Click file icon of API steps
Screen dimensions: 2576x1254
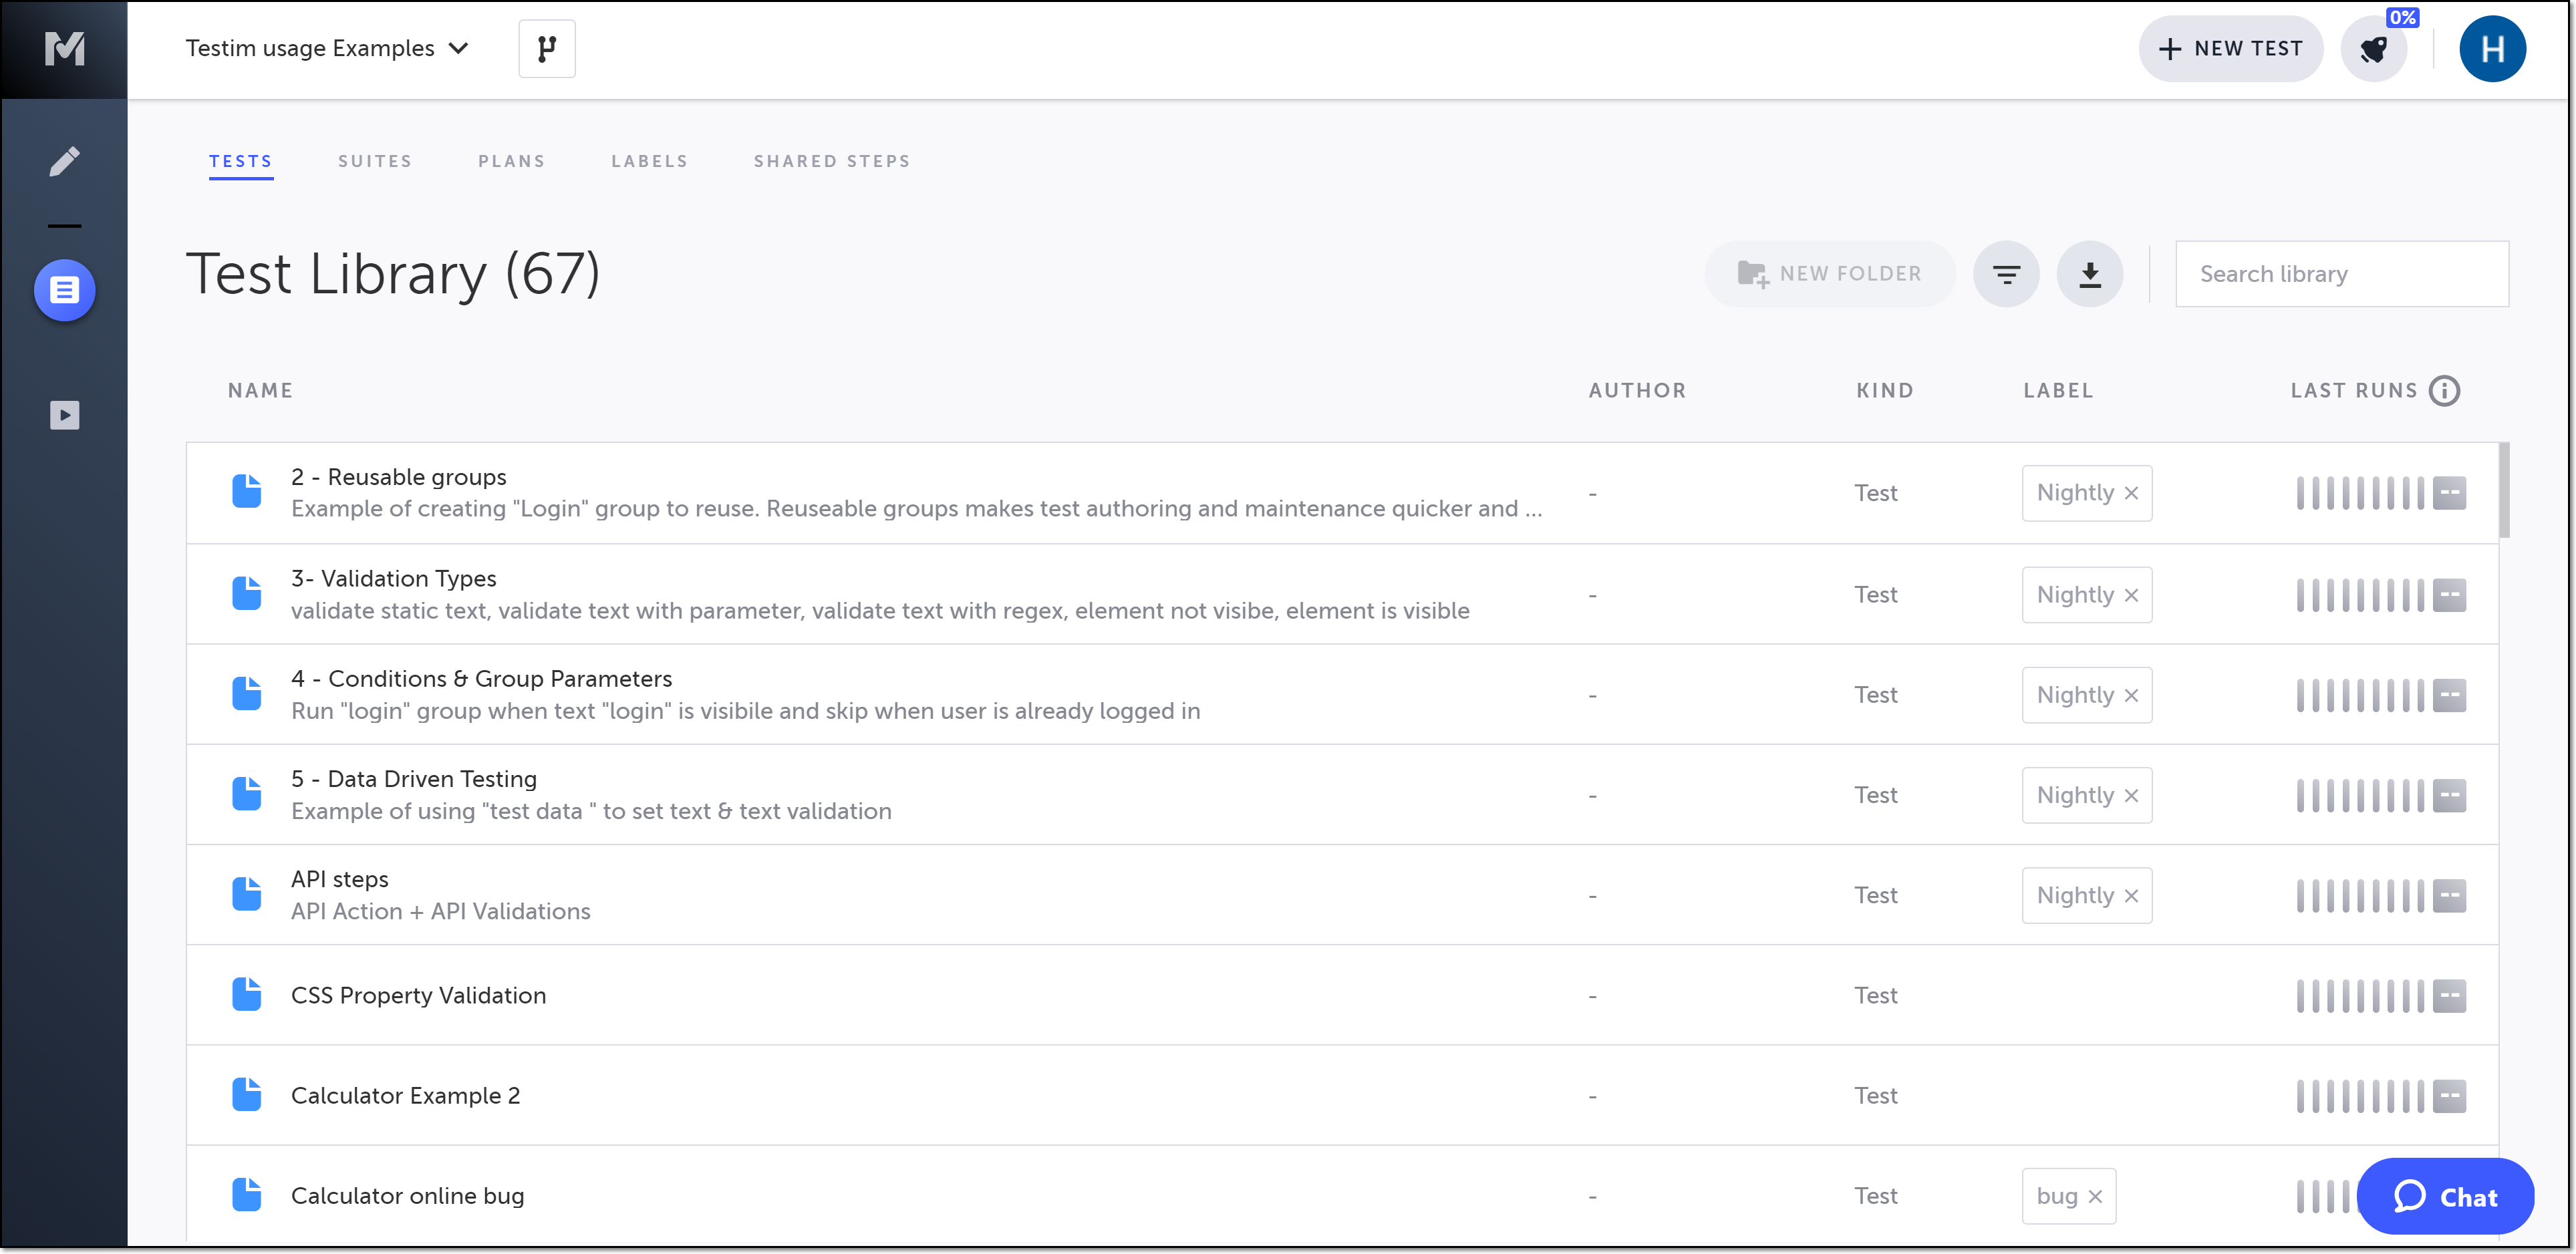coord(247,894)
